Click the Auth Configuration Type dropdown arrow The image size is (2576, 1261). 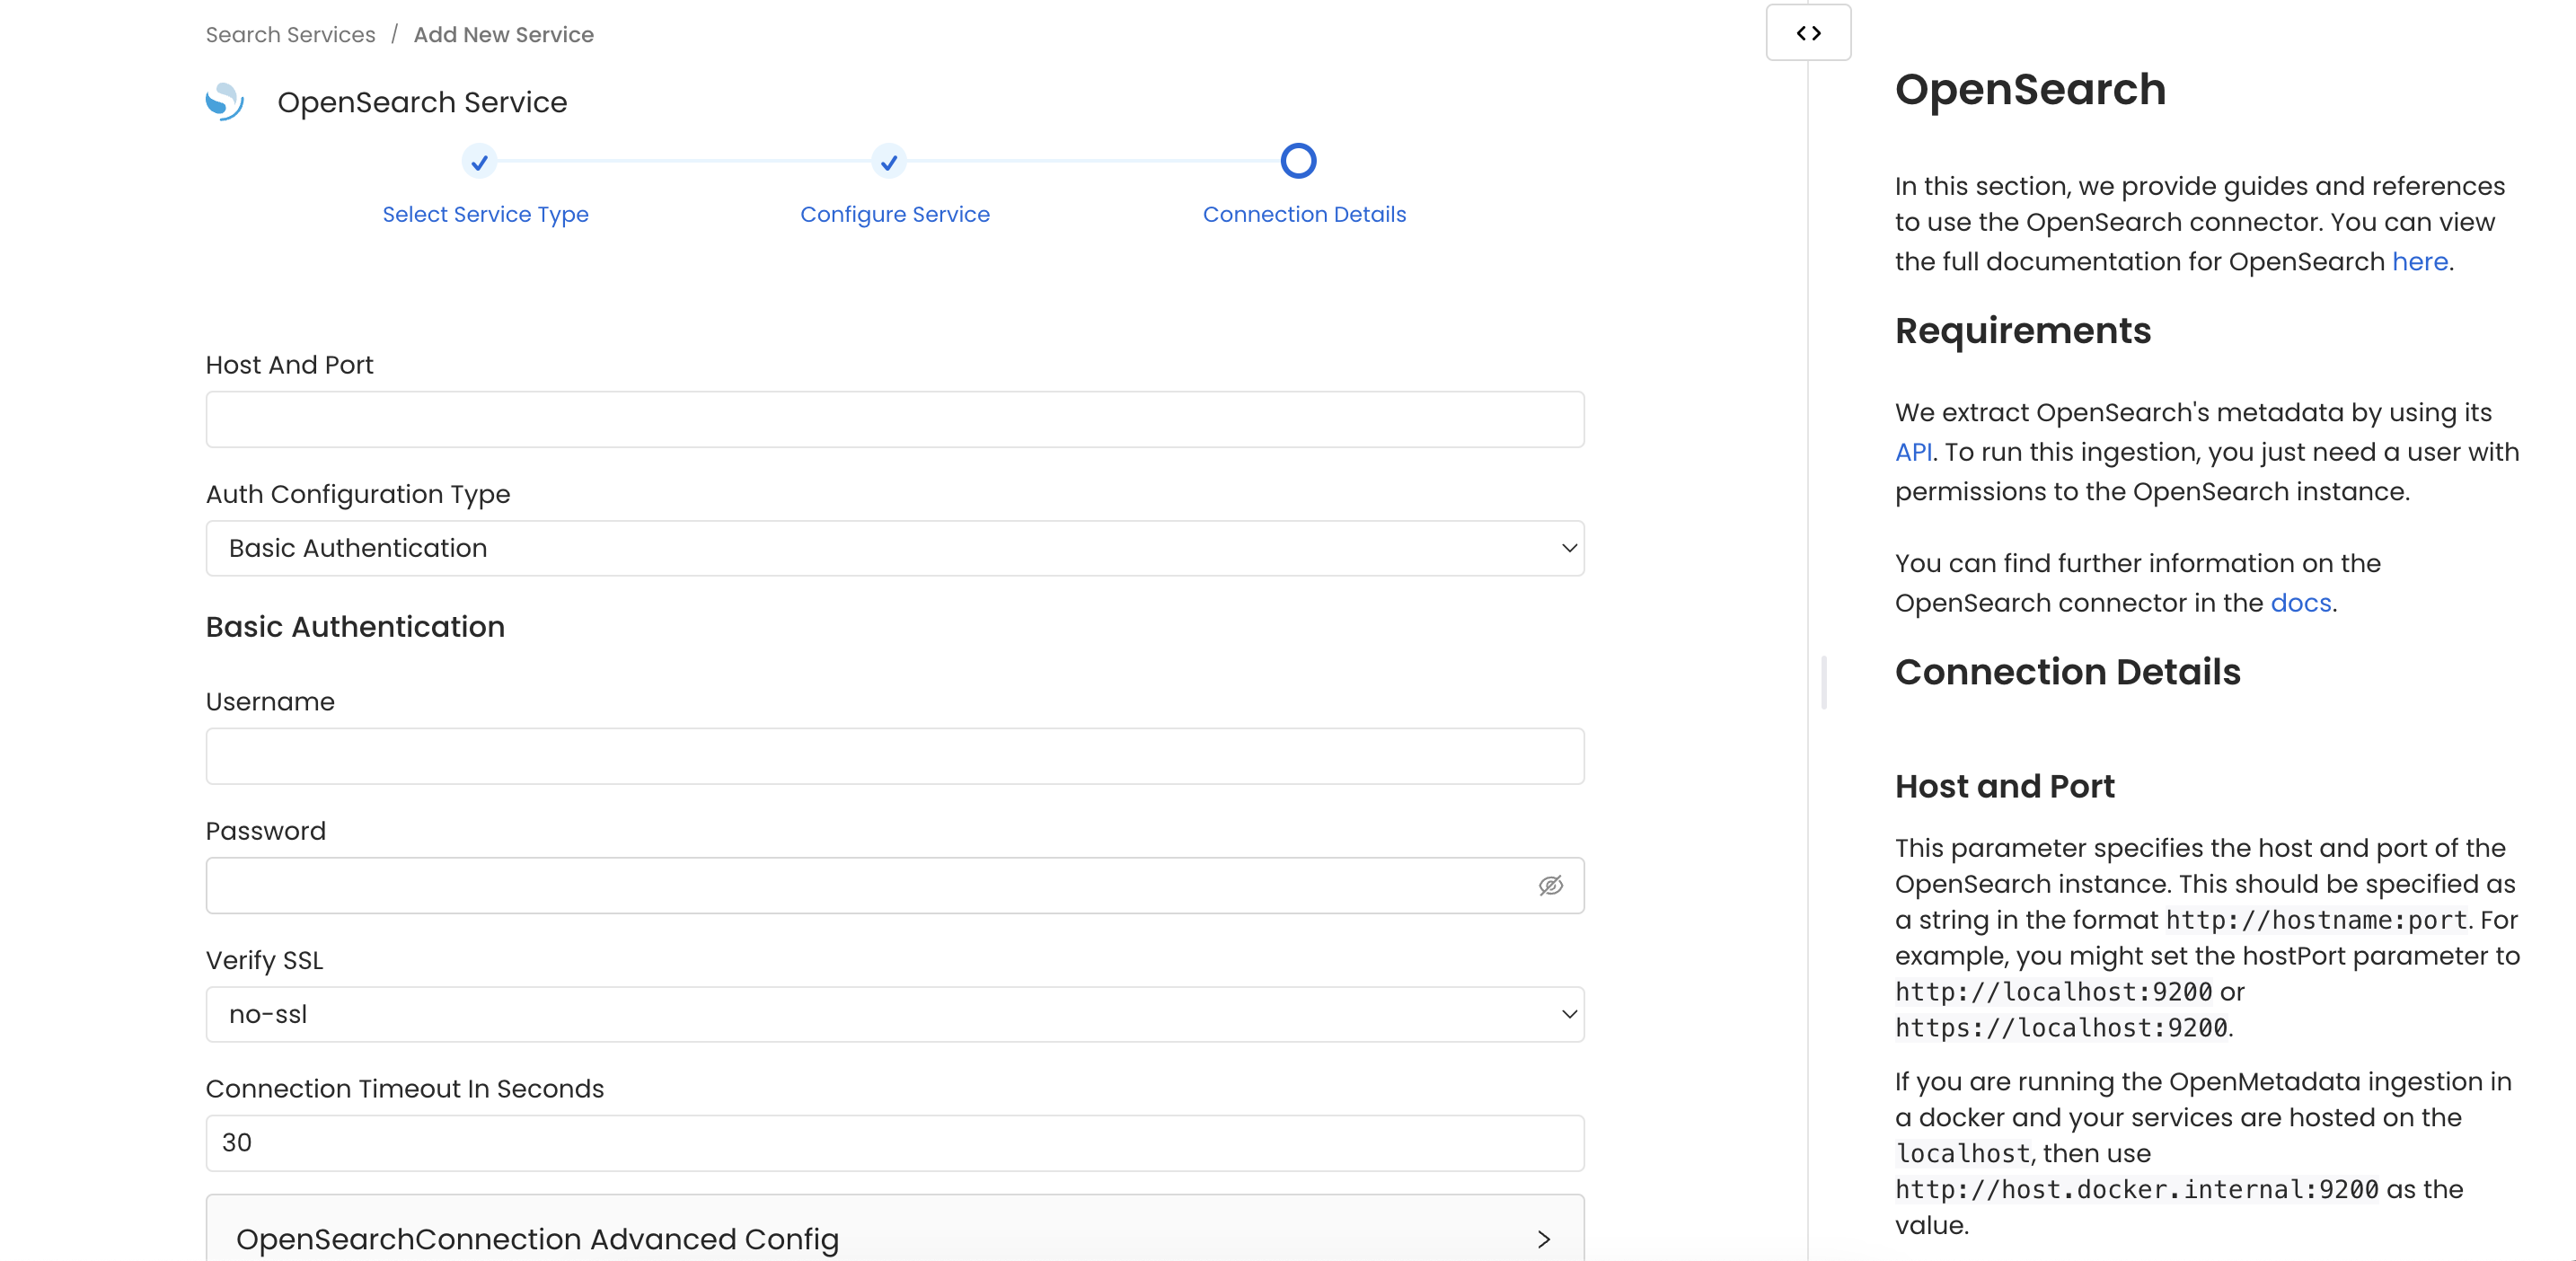tap(1568, 548)
